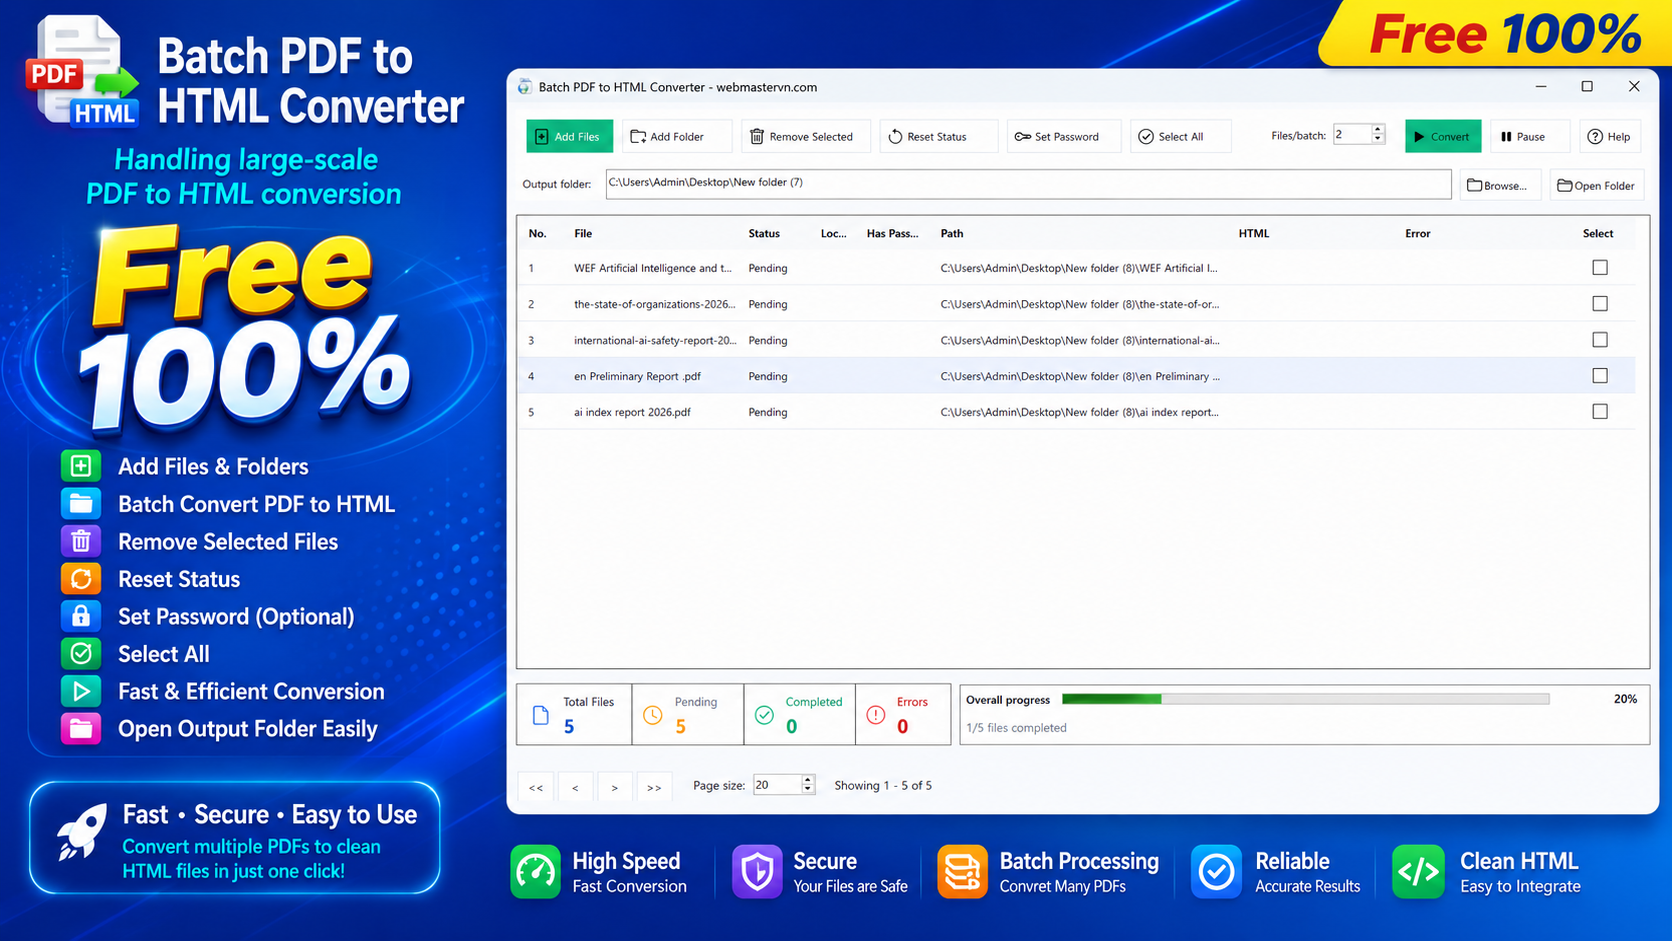Click path cell ending 'ai index report...'
The image size is (1672, 941).
click(1079, 412)
